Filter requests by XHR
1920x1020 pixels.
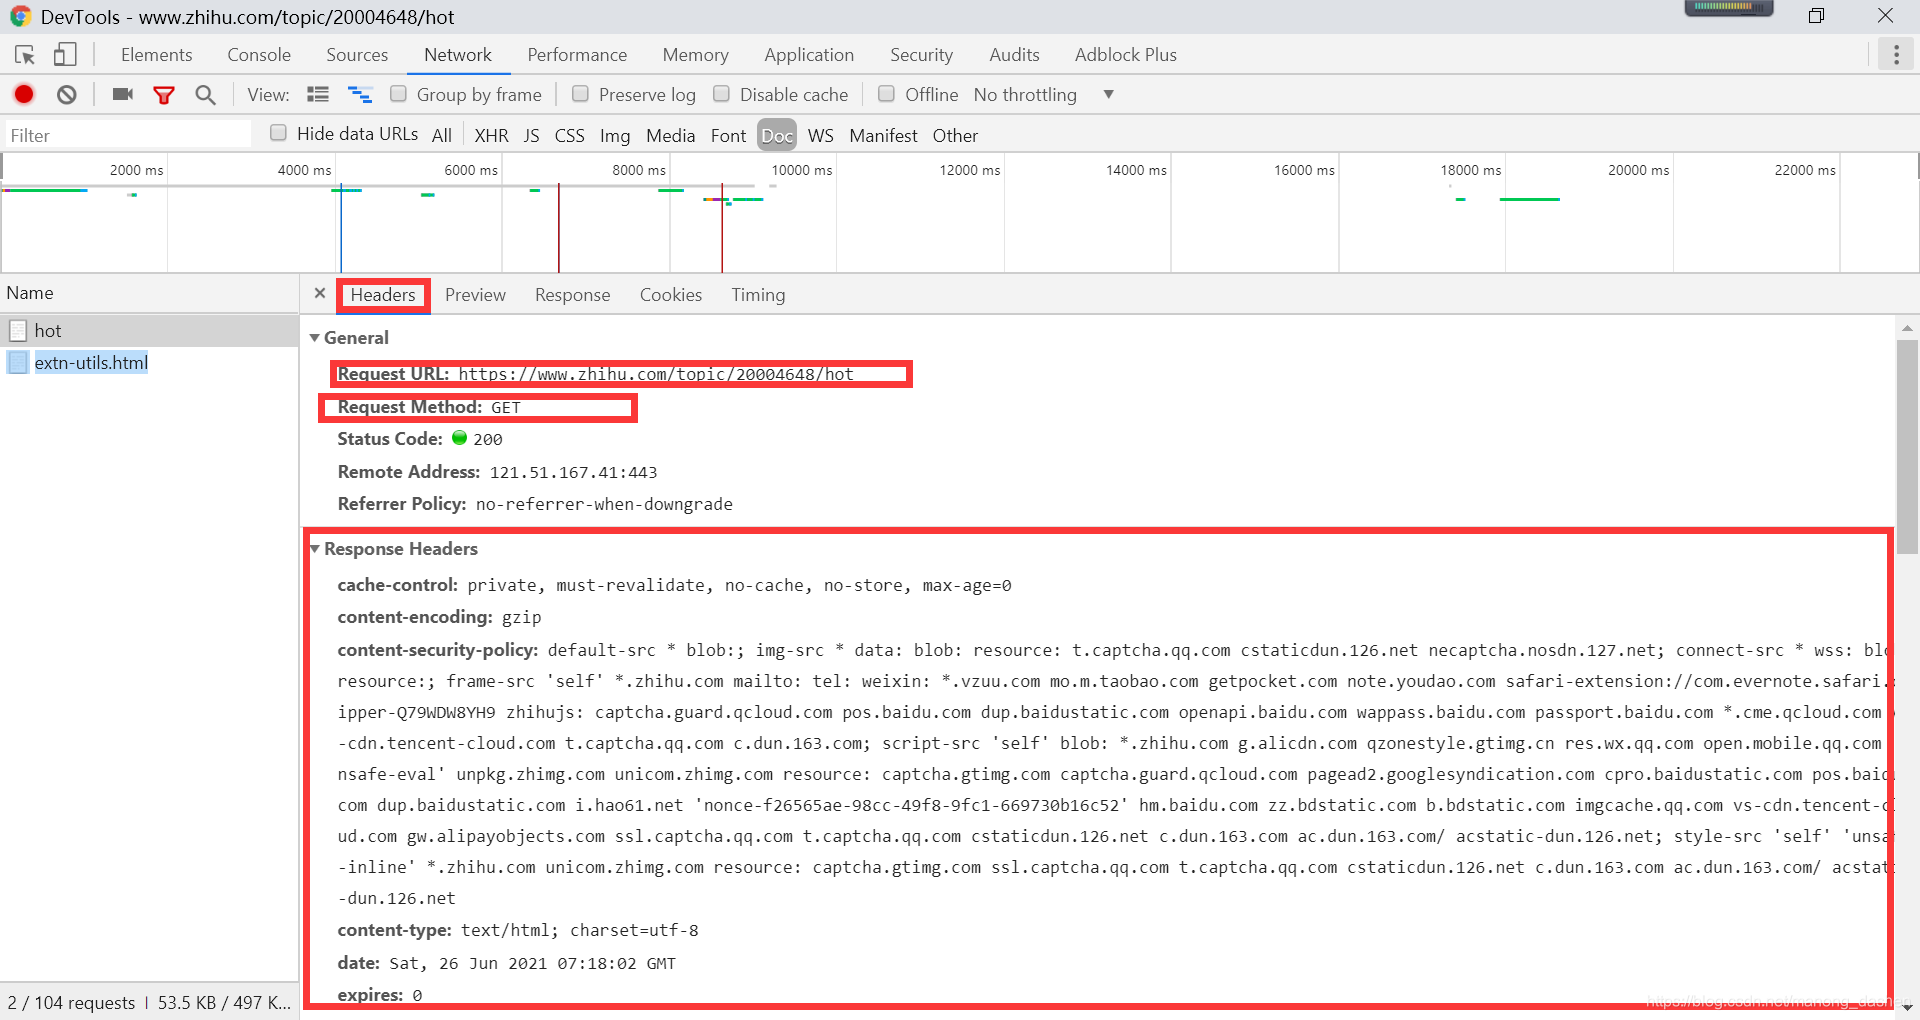[491, 135]
